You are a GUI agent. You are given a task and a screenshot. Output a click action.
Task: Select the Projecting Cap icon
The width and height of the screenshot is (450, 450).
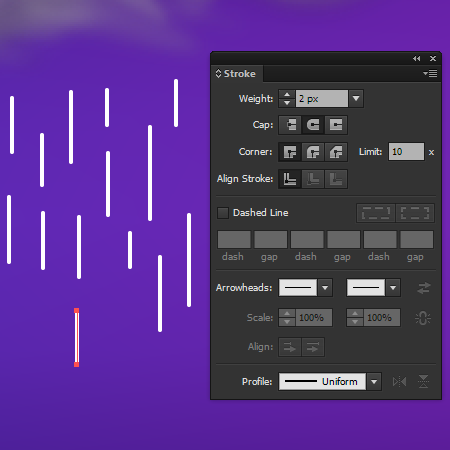coord(336,125)
